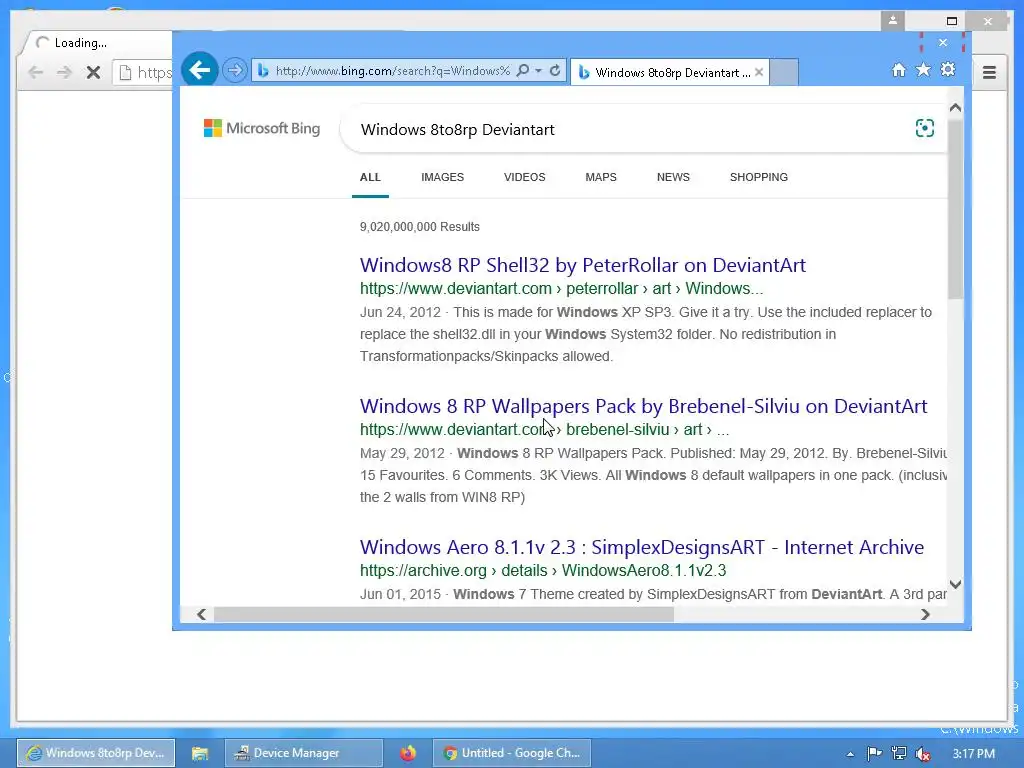Click the vertical scrollbar thumb in IE
Viewport: 1024px width, 768px height.
click(955, 209)
